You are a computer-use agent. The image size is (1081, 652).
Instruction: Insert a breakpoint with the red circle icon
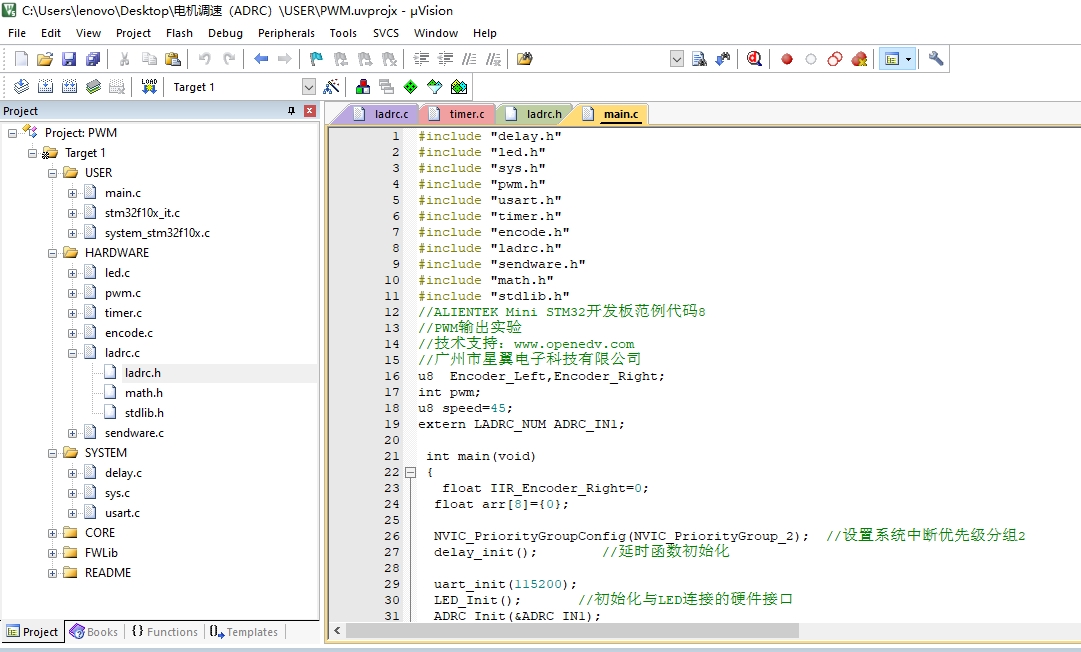coord(787,59)
